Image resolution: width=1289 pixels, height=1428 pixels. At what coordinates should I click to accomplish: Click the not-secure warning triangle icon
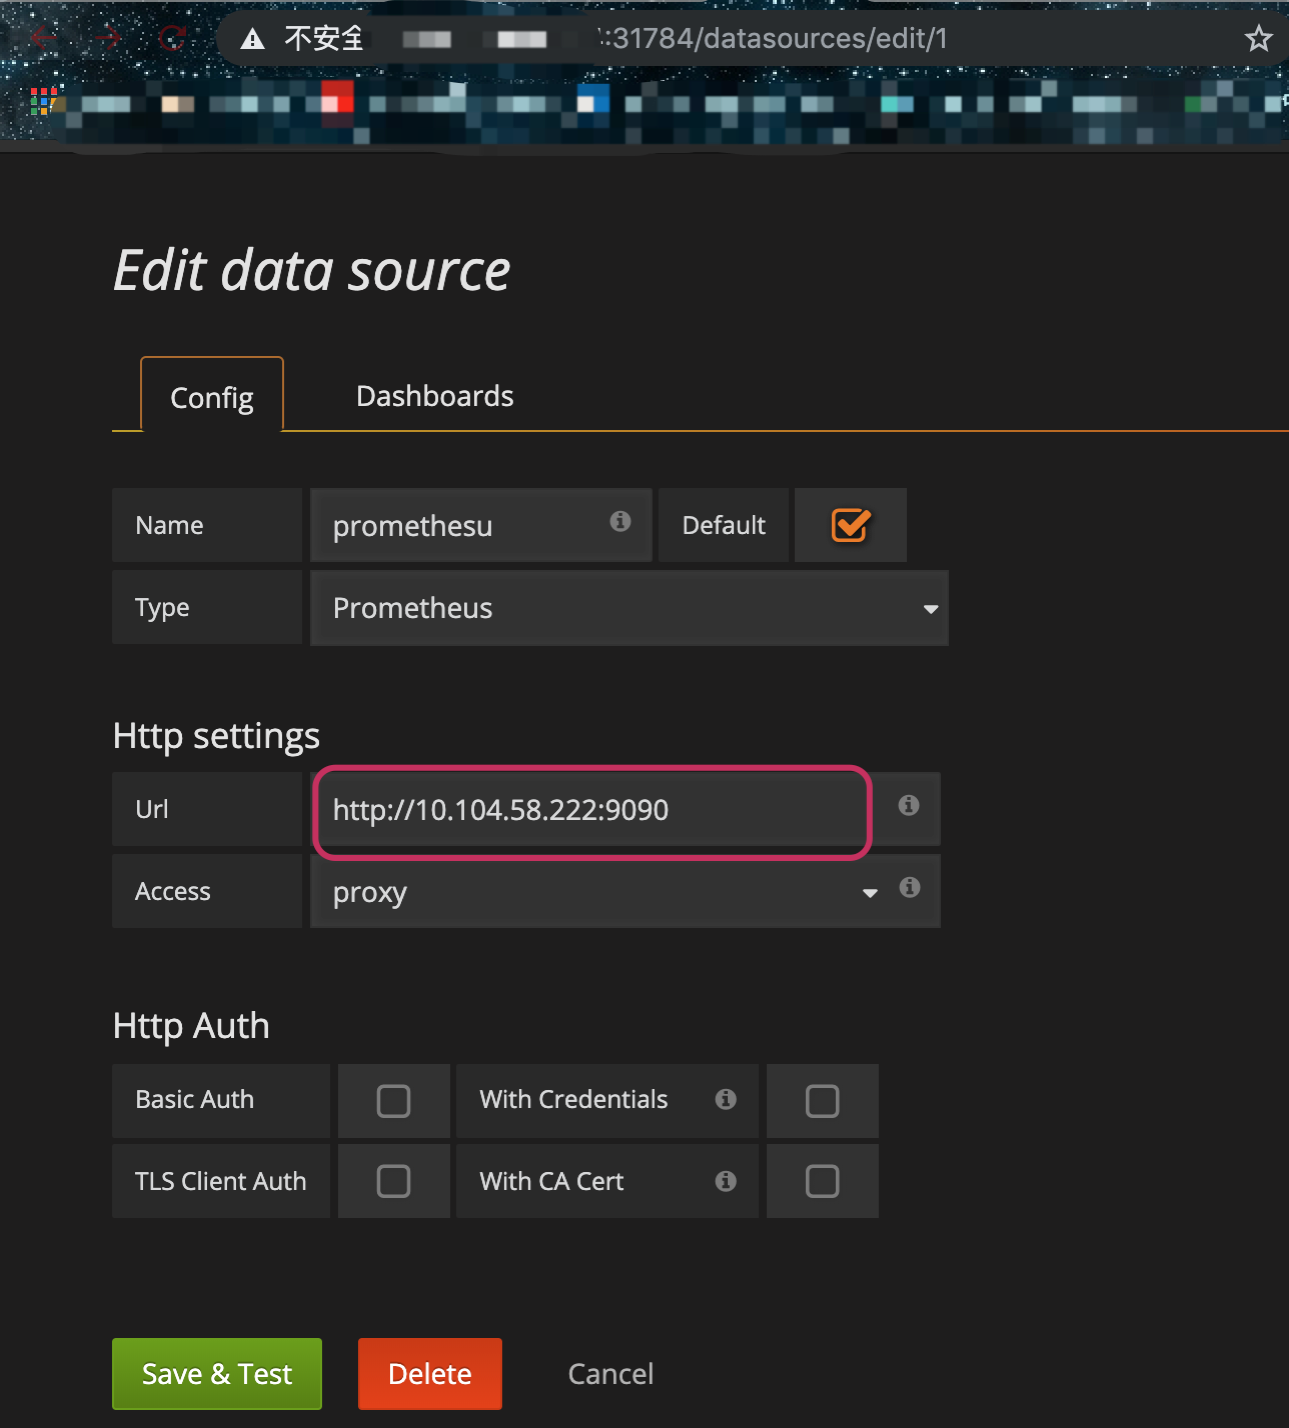[253, 39]
